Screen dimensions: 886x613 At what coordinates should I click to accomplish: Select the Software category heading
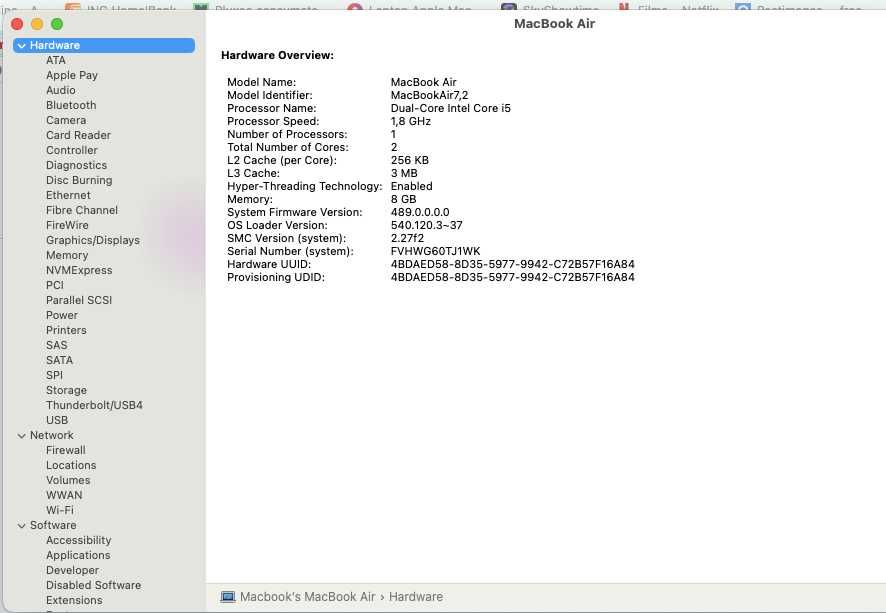53,525
